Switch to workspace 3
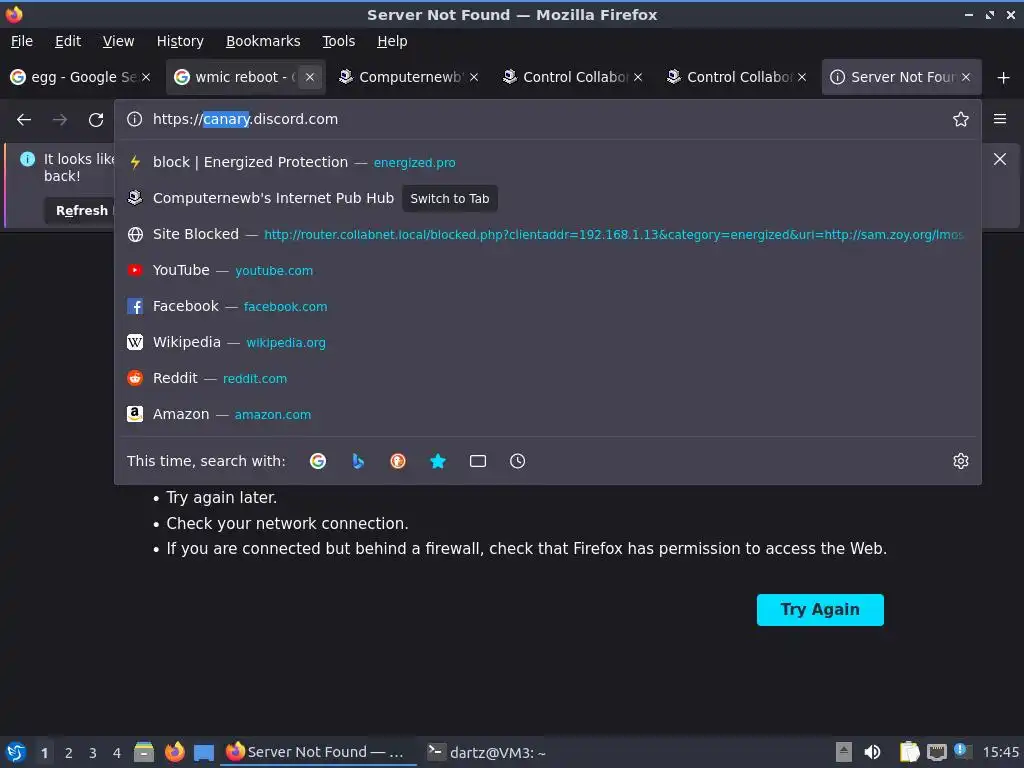 click(x=93, y=753)
